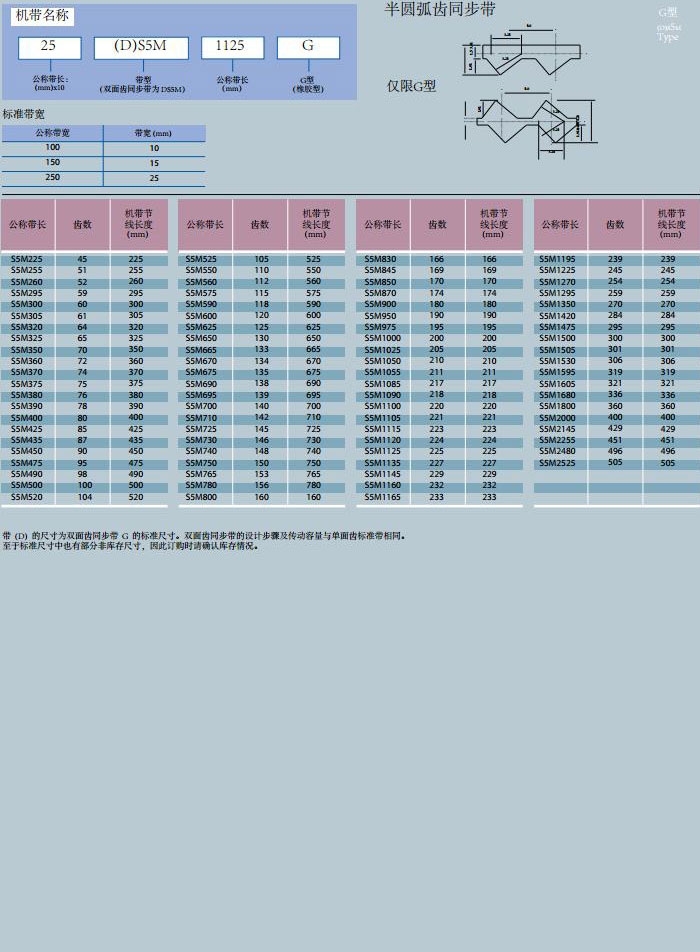This screenshot has width=700, height=952.
Task: Select the S5M1165 belt entry
Action: coord(382,497)
